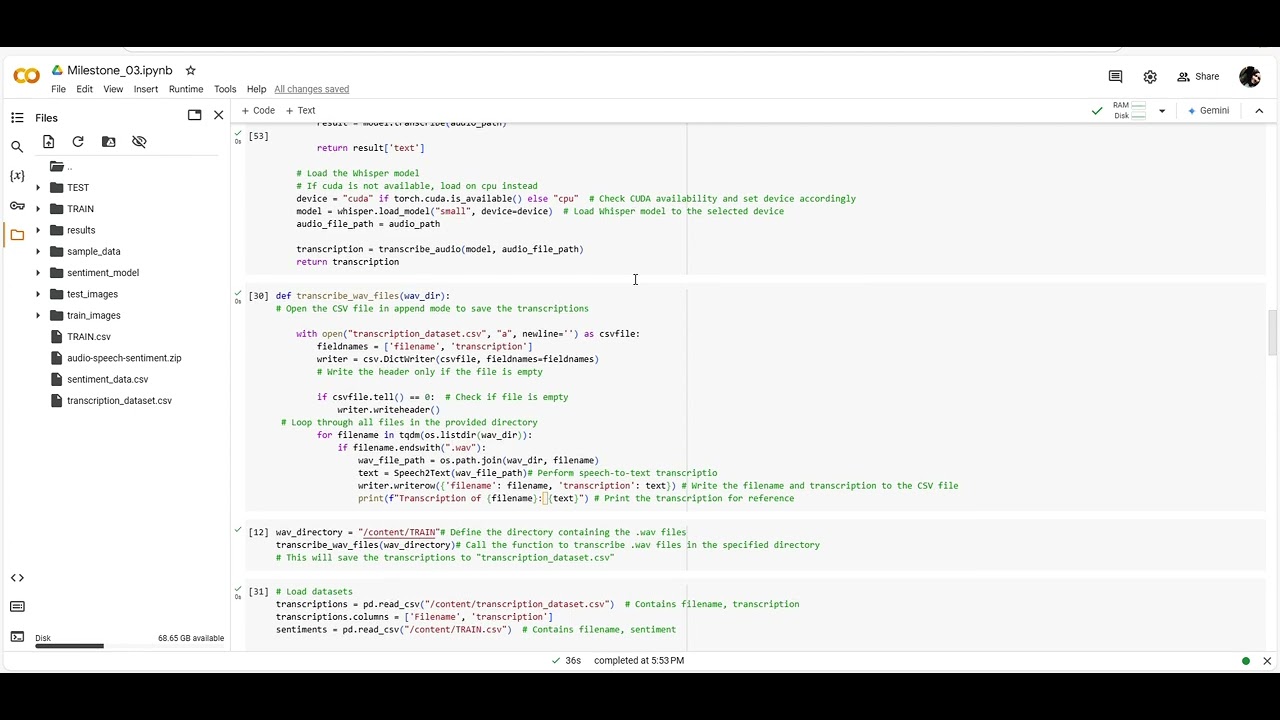Refresh the file browser

[78, 142]
